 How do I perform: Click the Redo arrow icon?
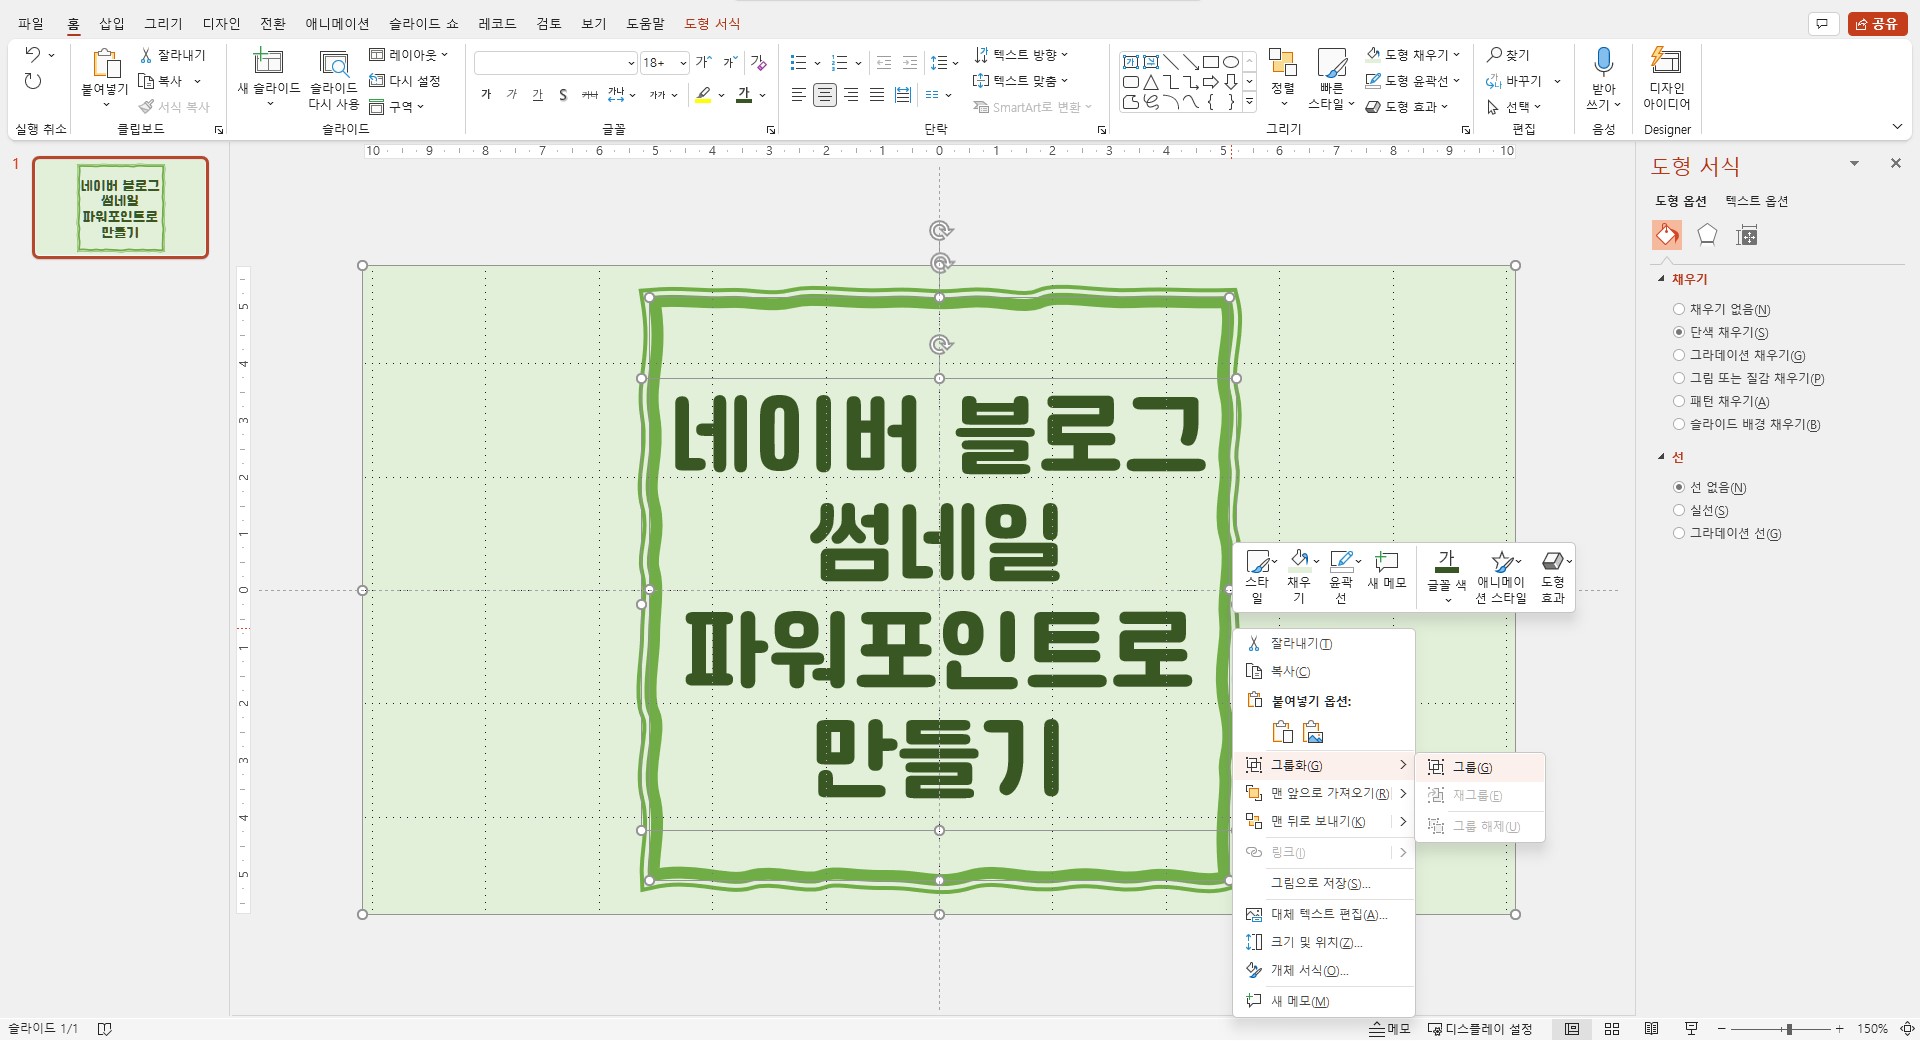[33, 81]
